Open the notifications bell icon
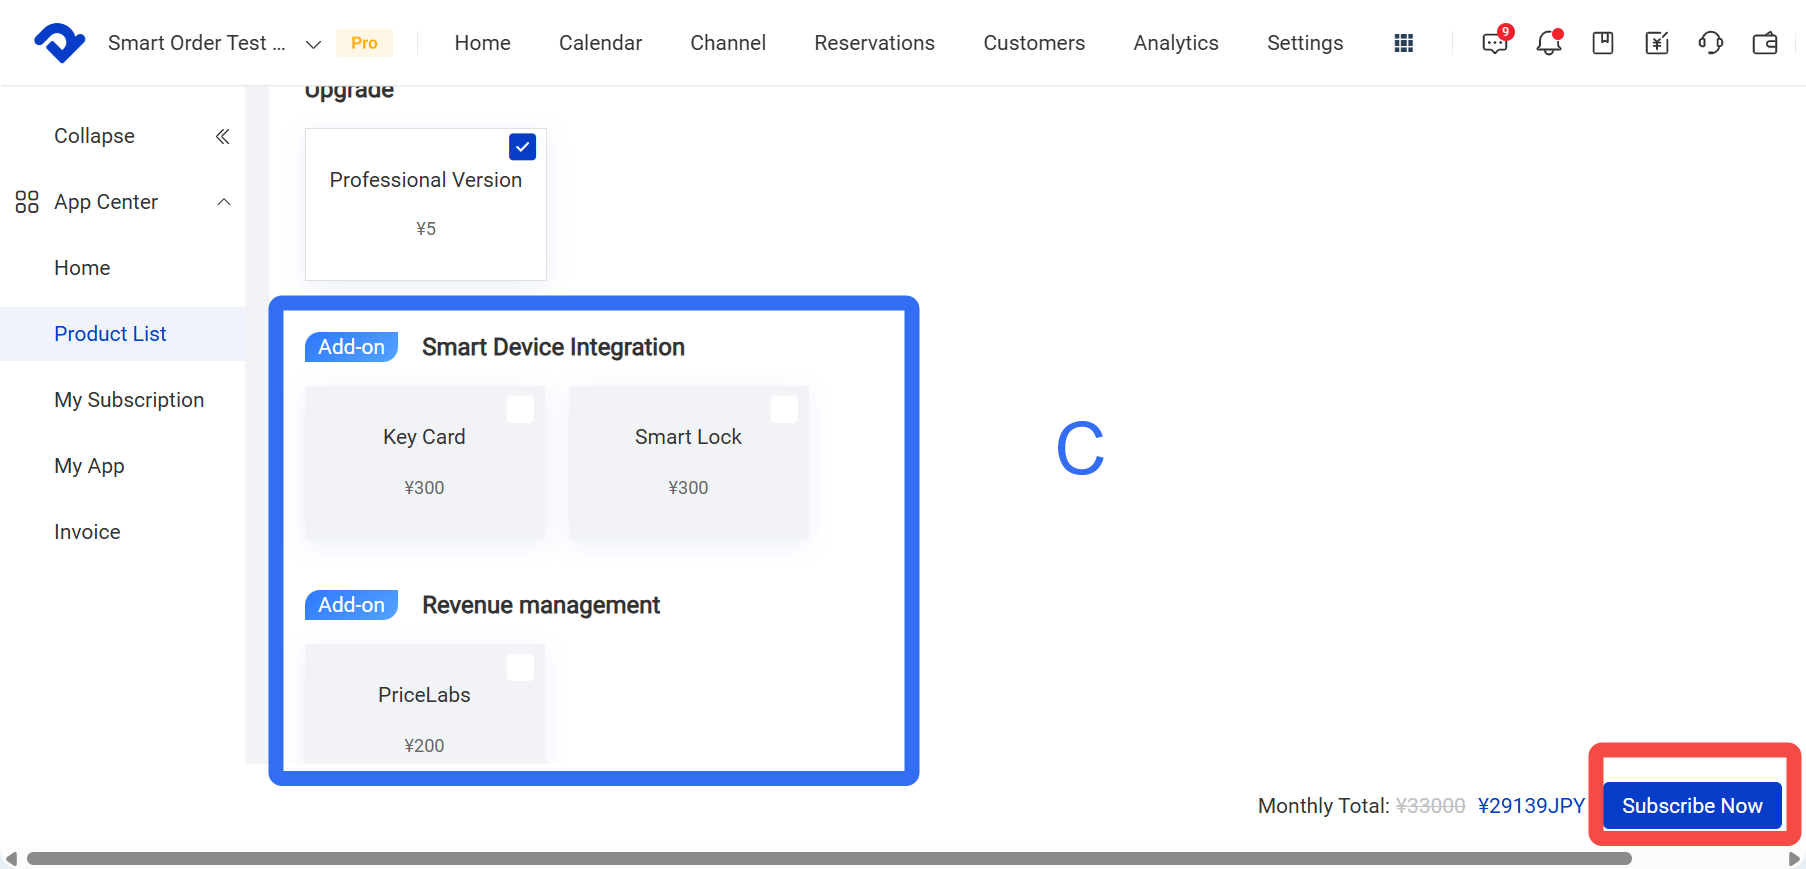 (1549, 43)
